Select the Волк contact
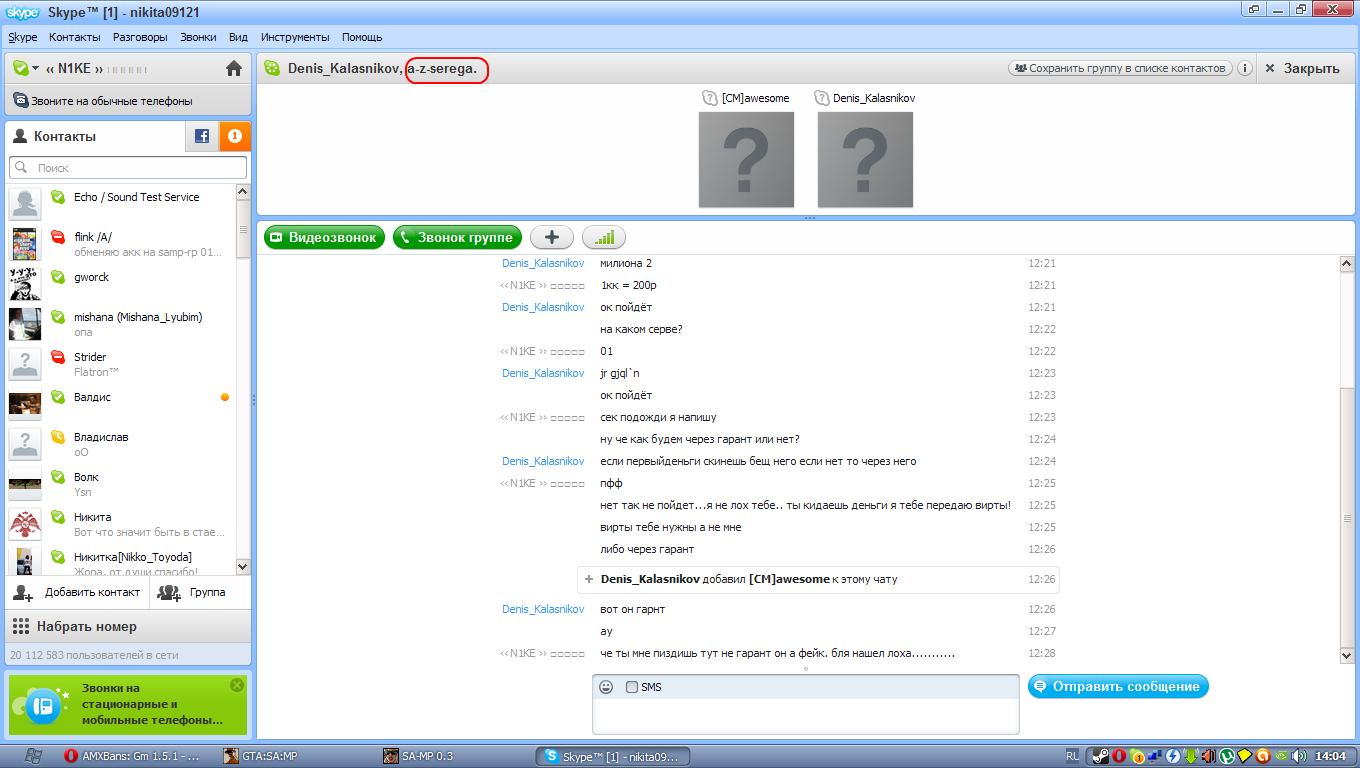The width and height of the screenshot is (1360, 768). tap(121, 483)
